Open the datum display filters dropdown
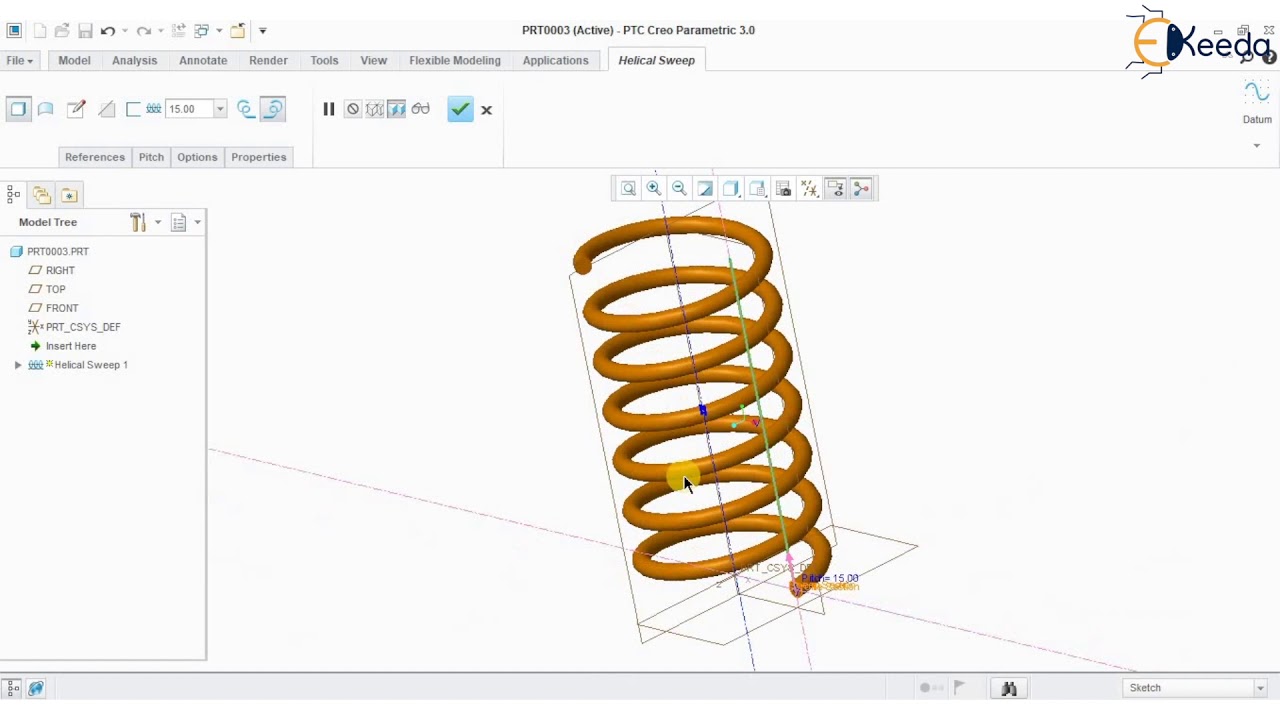This screenshot has width=1280, height=720. [x=810, y=188]
